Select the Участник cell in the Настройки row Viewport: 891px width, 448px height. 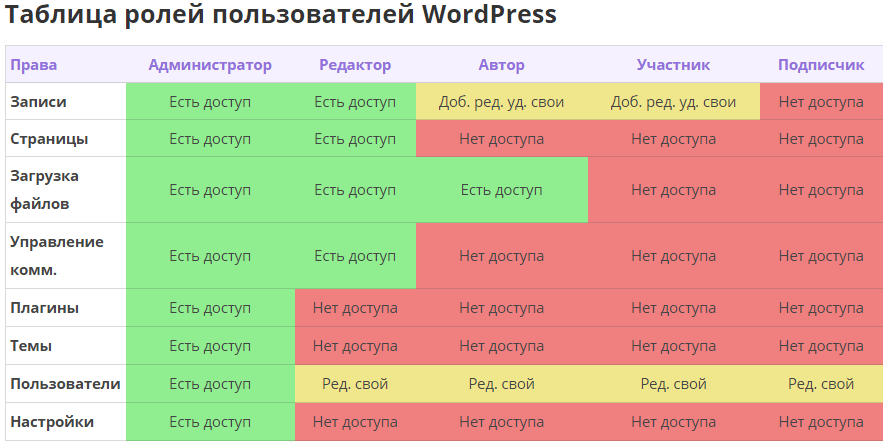[673, 422]
